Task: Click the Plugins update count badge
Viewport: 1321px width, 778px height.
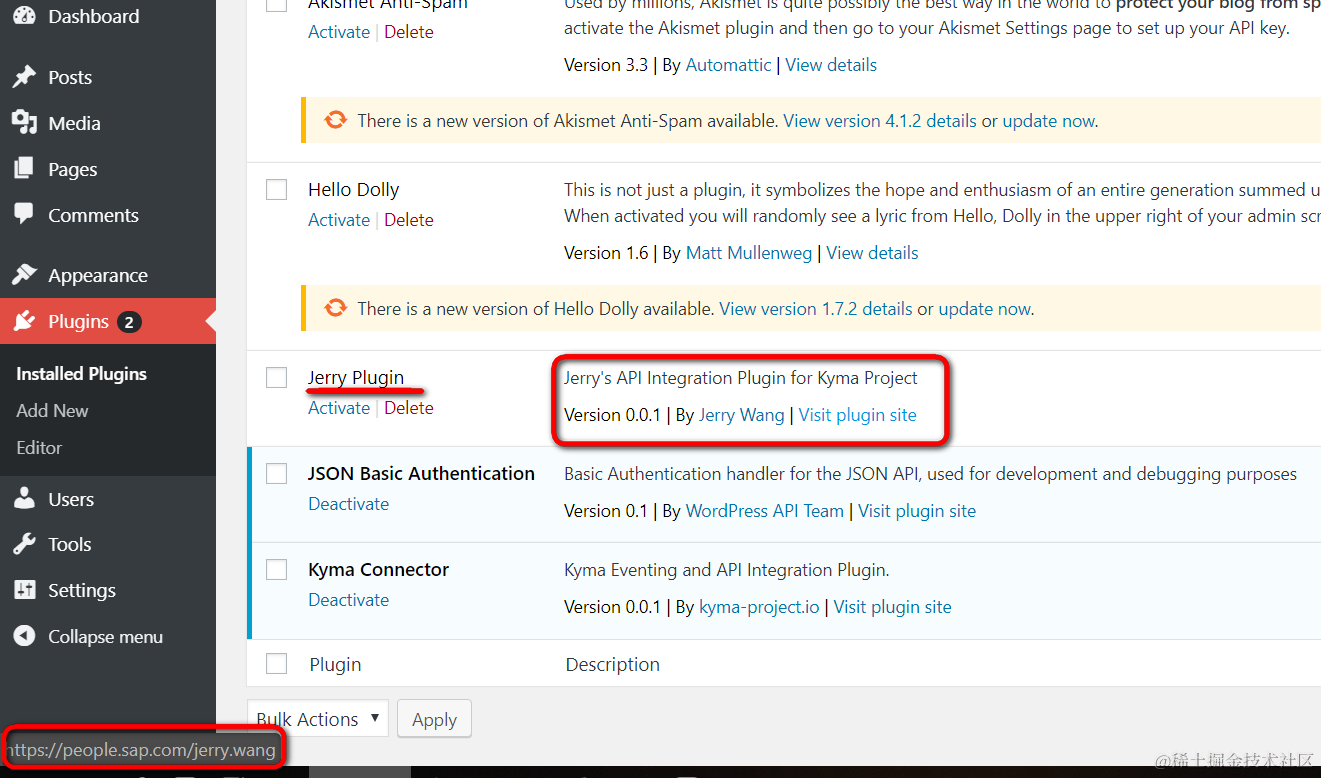Action: point(129,322)
